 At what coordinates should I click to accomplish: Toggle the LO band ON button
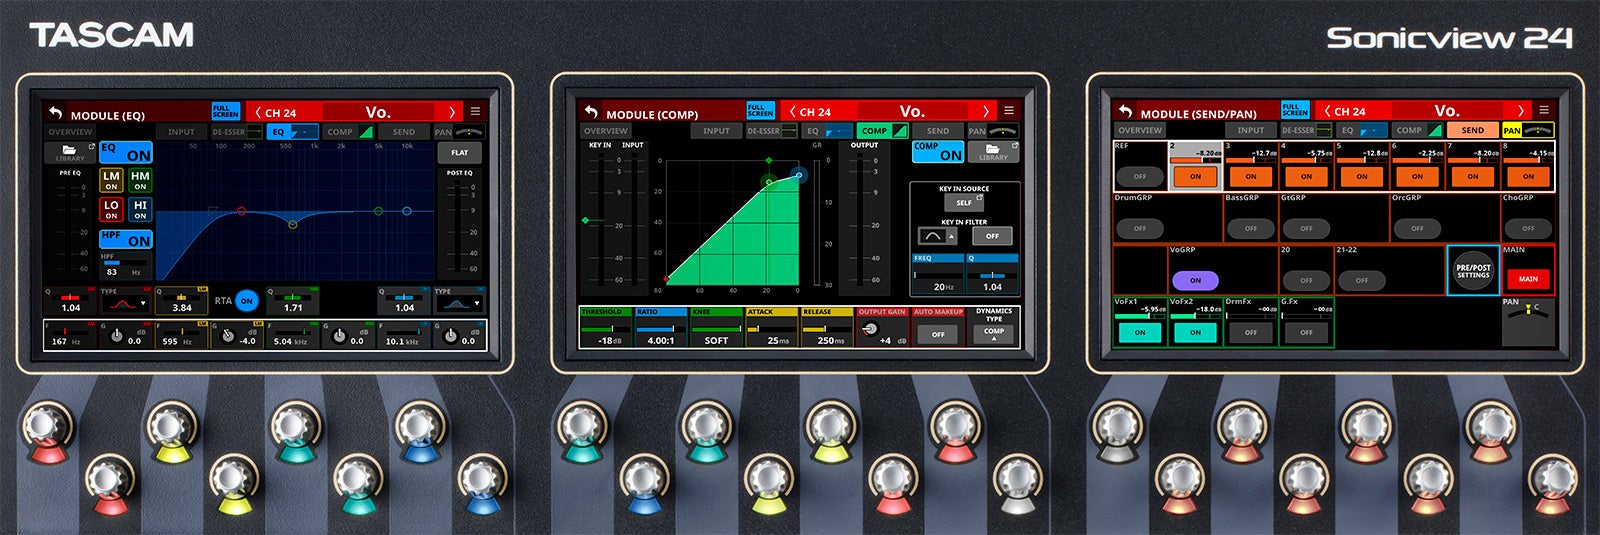pyautogui.click(x=111, y=210)
